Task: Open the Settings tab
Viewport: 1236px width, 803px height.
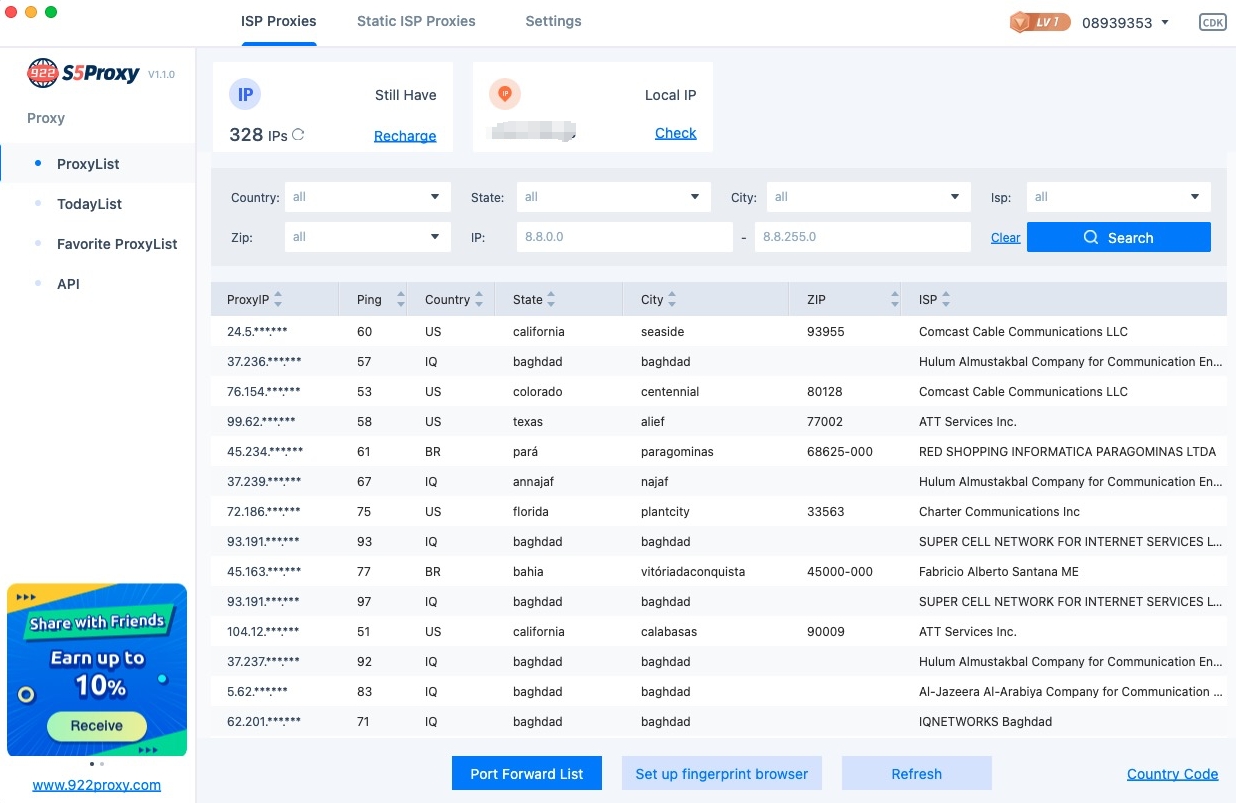Action: coord(553,21)
